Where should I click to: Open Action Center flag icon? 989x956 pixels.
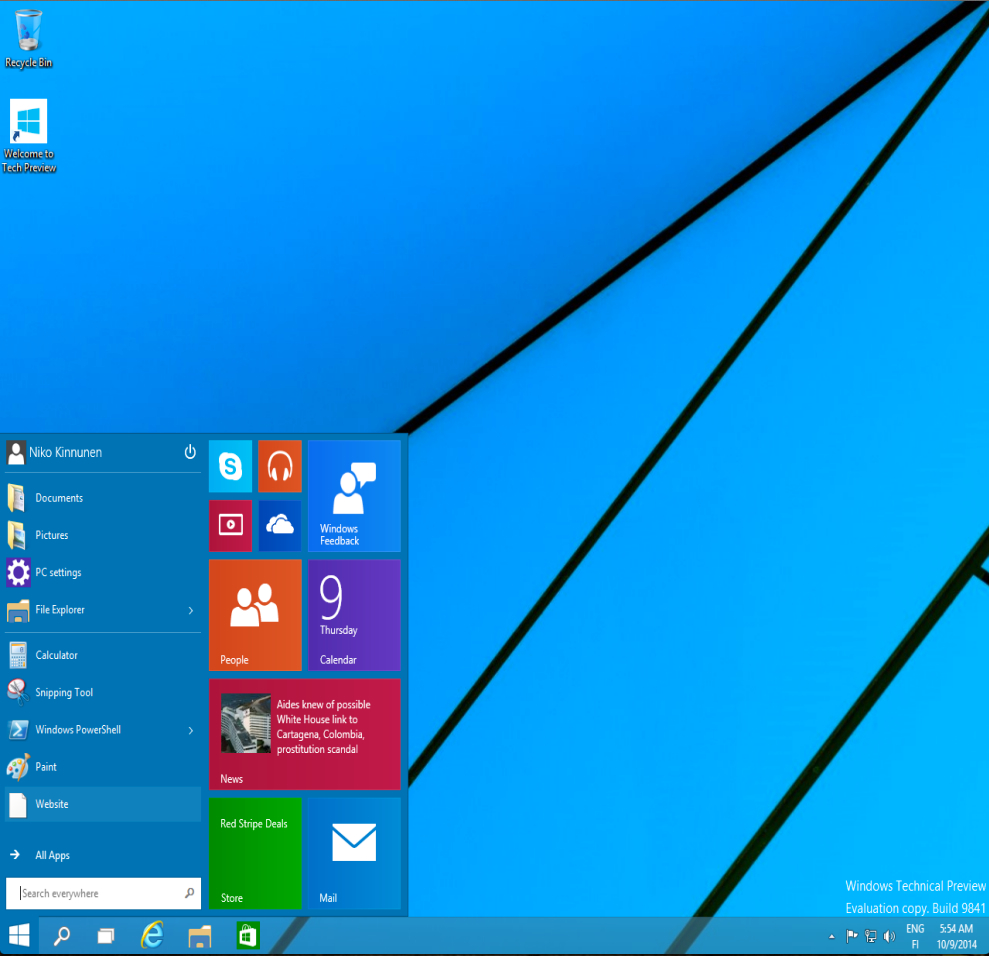tap(851, 936)
